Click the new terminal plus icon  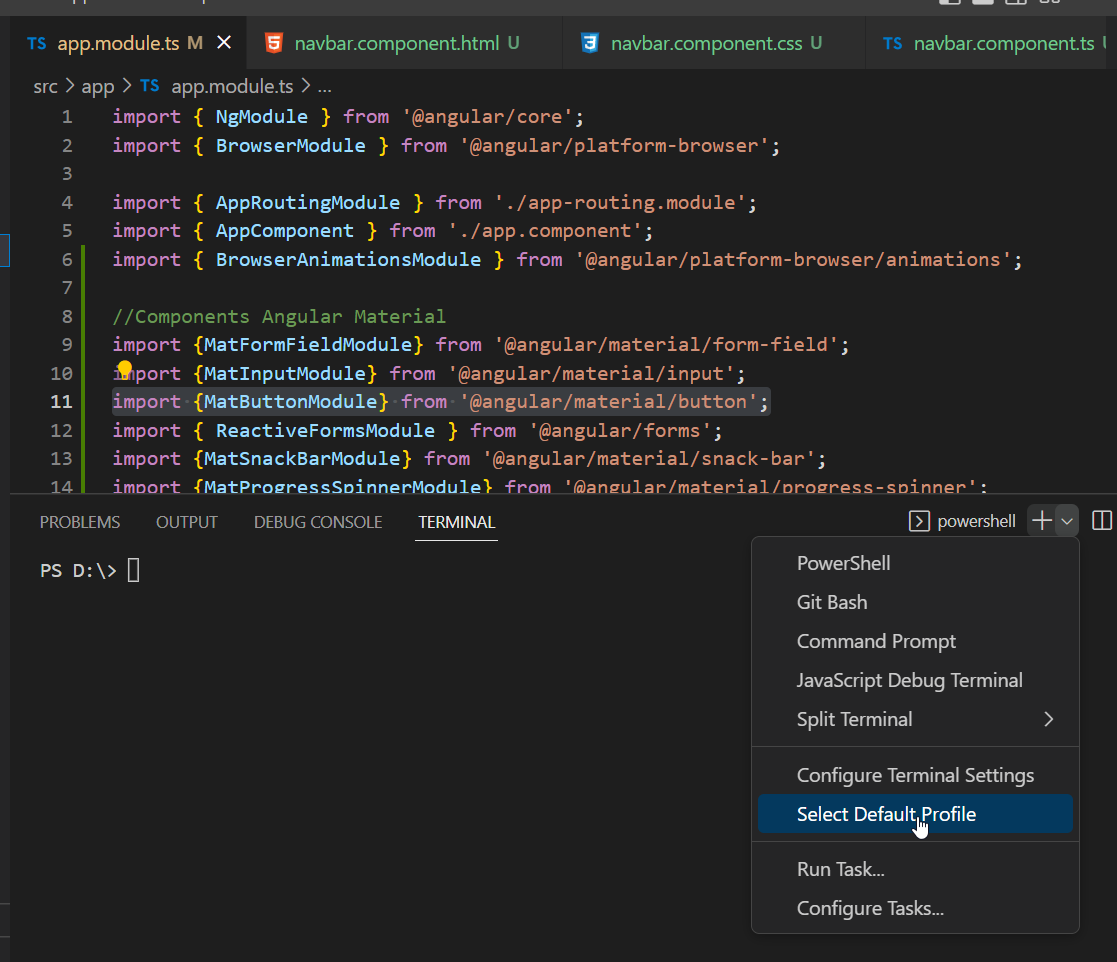[x=1042, y=520]
